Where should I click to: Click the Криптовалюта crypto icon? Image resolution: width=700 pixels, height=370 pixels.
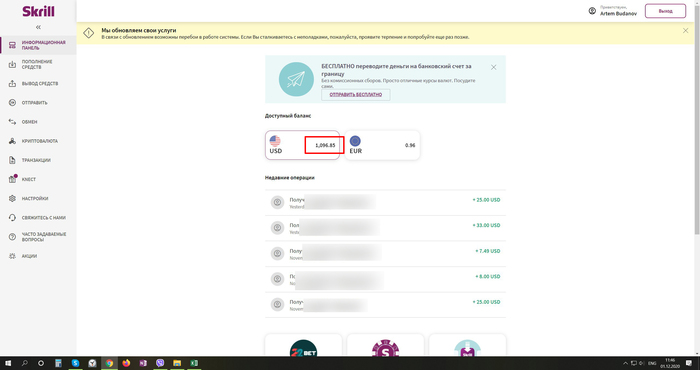pos(12,141)
